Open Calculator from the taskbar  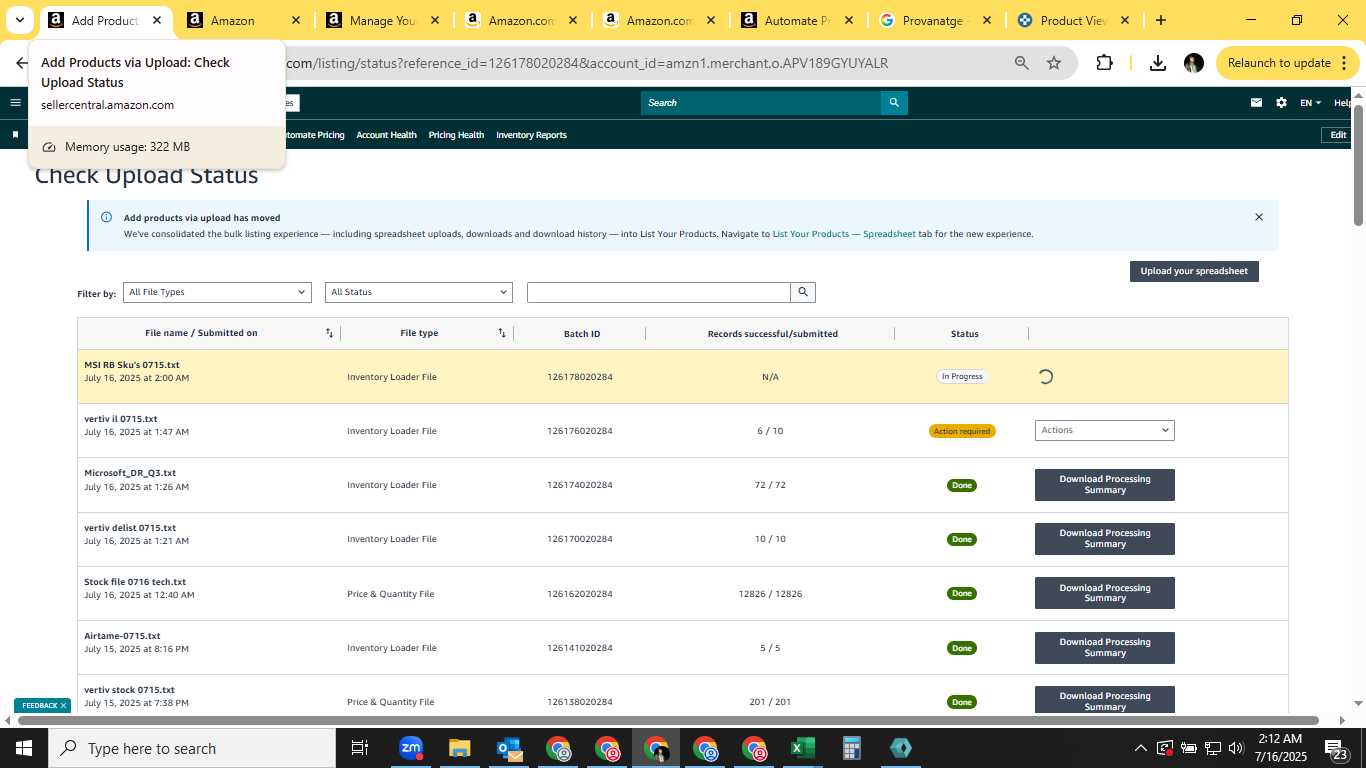[x=852, y=748]
